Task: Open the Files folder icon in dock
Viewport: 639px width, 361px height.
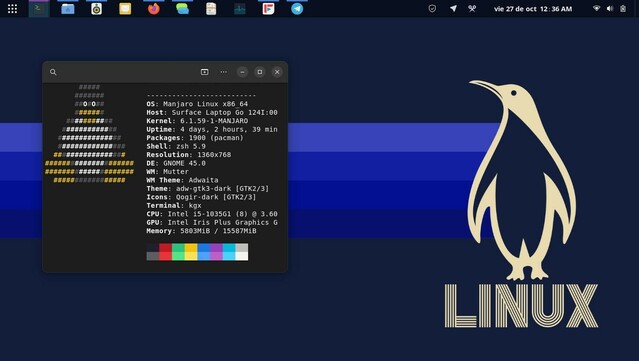Action: pos(68,9)
